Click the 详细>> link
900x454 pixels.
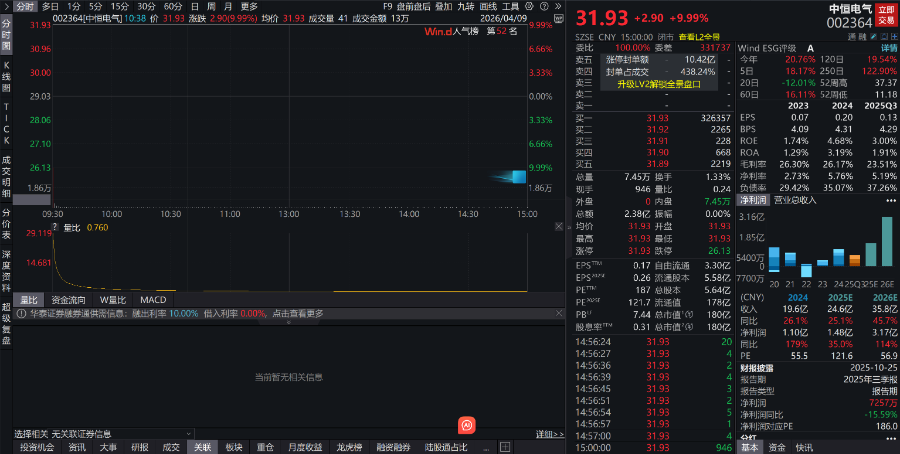click(x=550, y=434)
